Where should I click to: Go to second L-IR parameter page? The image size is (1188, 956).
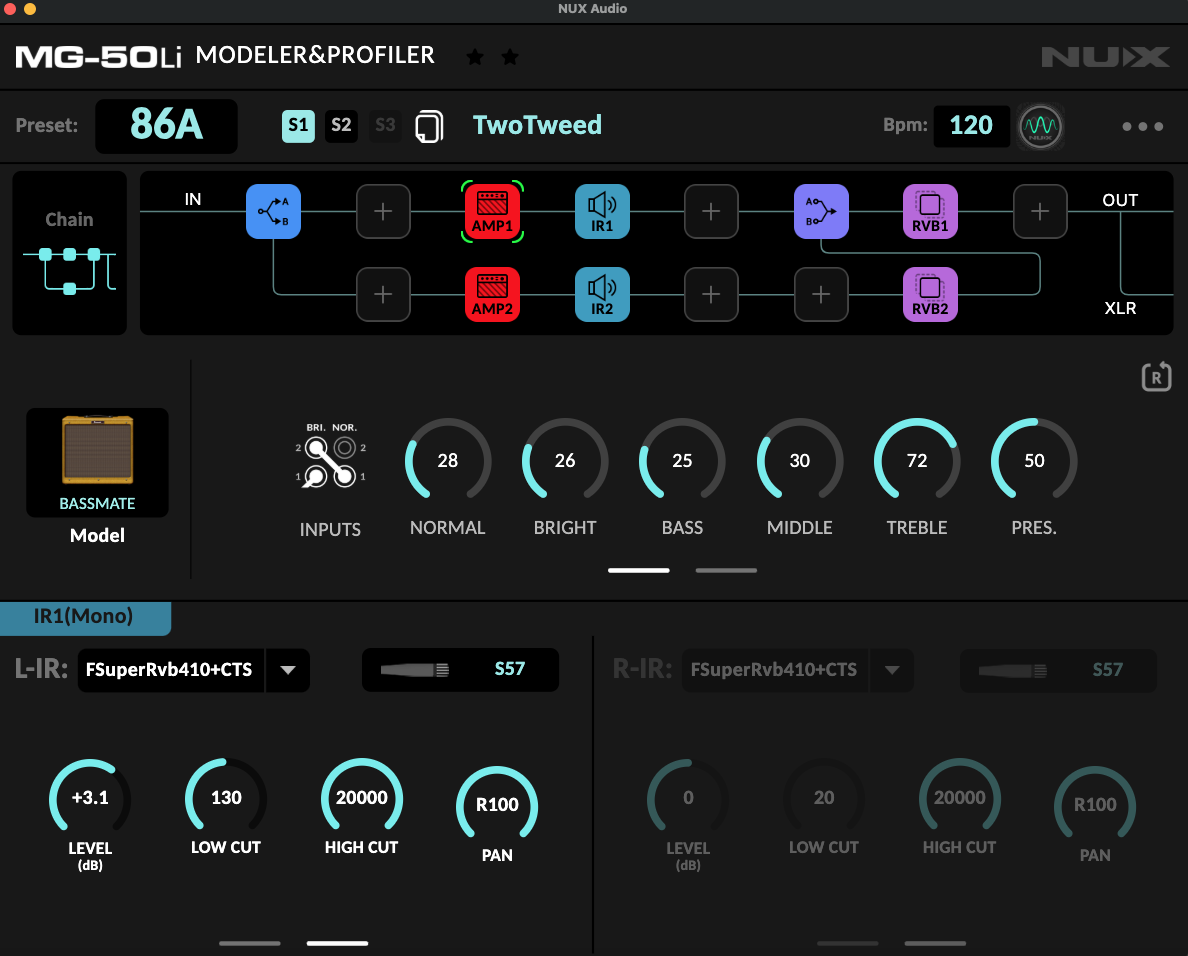pos(337,943)
